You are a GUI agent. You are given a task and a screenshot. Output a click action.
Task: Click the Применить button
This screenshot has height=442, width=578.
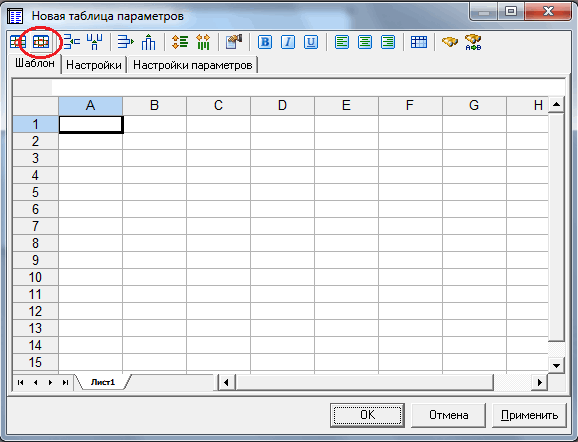point(529,415)
